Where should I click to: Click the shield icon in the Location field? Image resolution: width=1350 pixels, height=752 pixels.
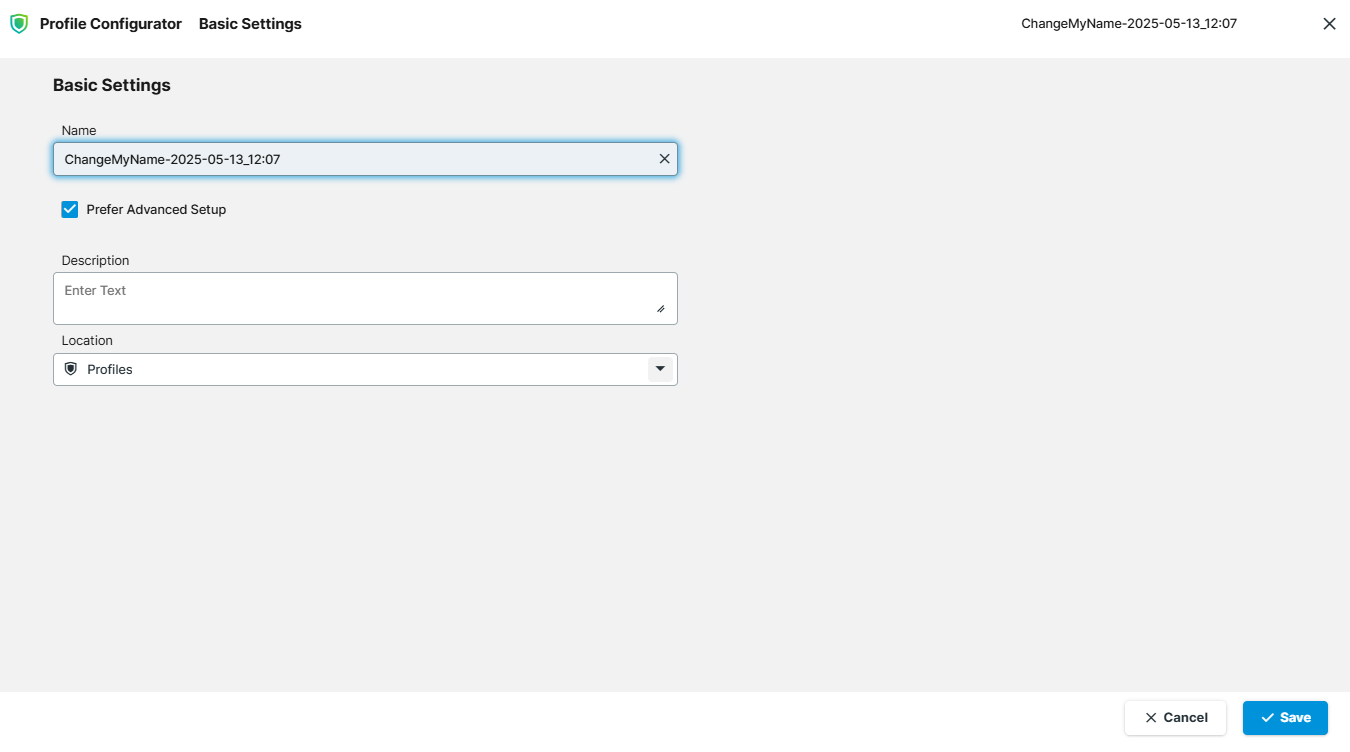(x=71, y=369)
